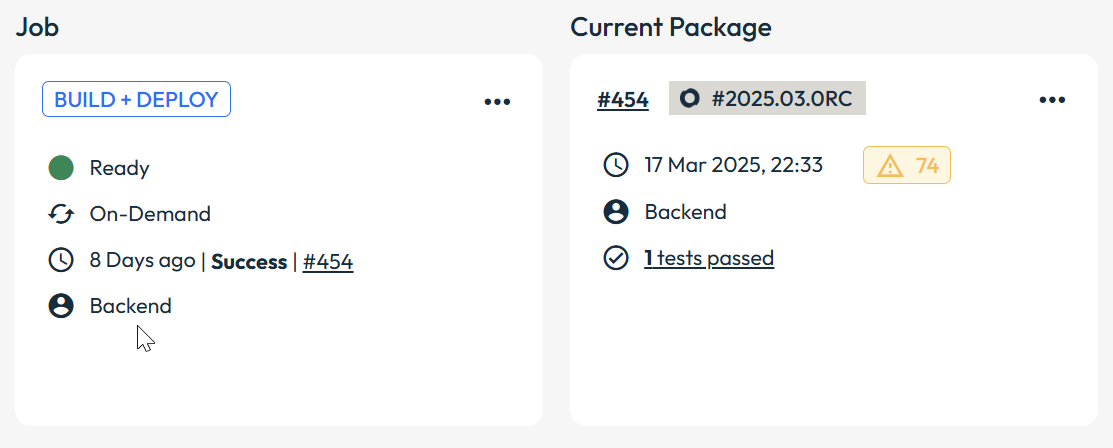Click the Success status text

[x=249, y=262]
